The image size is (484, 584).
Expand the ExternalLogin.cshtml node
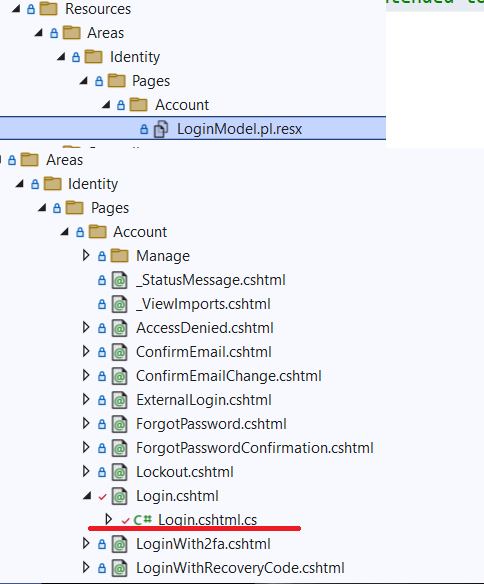tap(86, 400)
